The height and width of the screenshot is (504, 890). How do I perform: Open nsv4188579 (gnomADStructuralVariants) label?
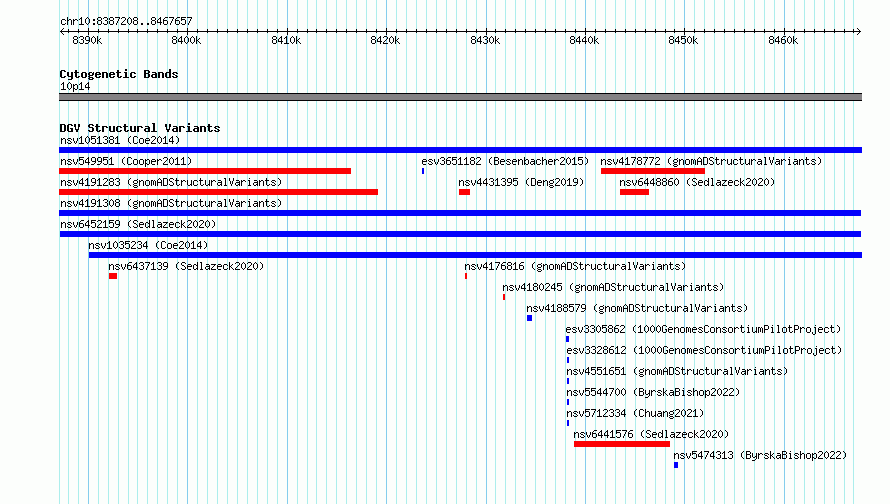coord(637,308)
